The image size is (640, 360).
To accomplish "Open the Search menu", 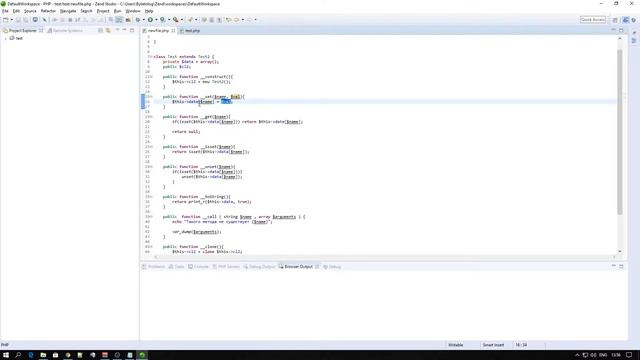I will tap(86, 11).
